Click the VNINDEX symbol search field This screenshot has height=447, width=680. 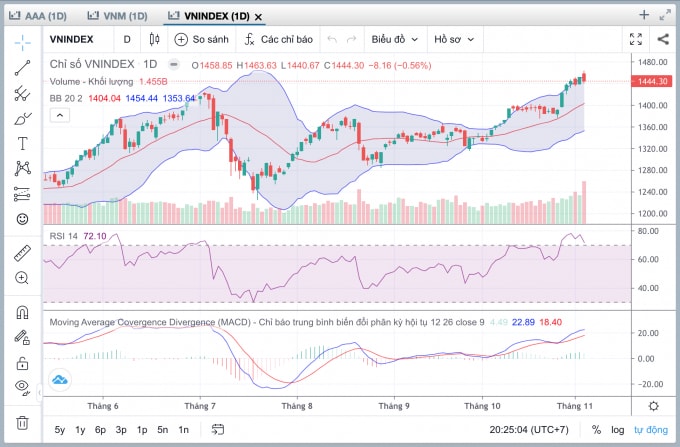72,39
